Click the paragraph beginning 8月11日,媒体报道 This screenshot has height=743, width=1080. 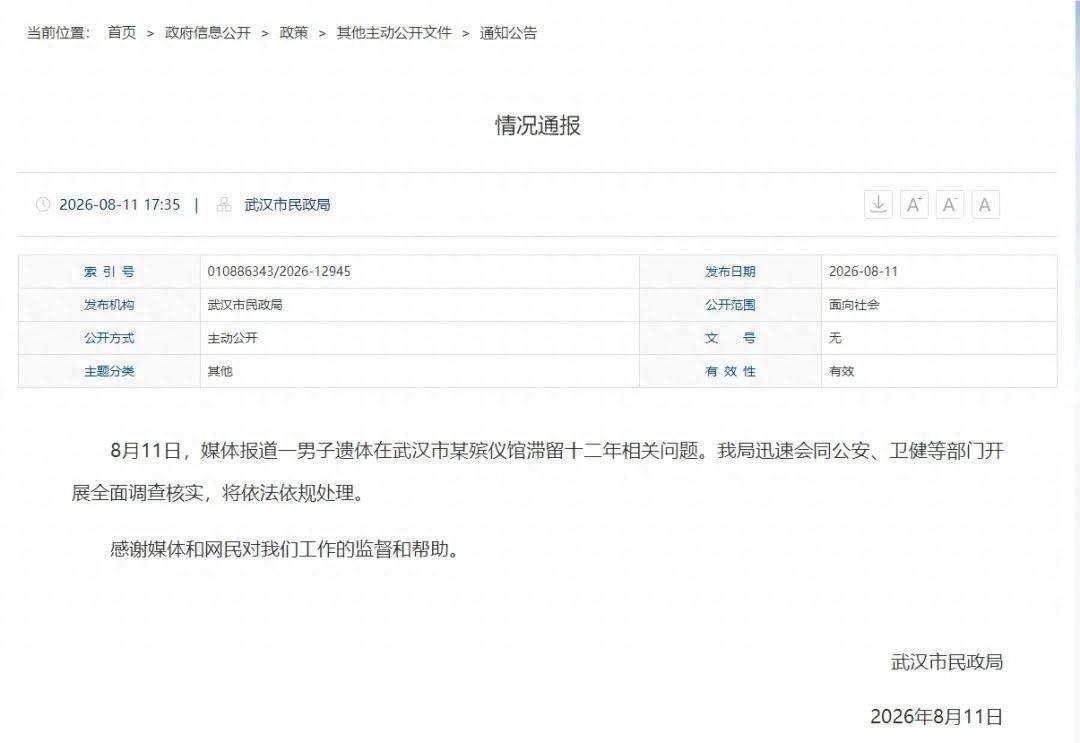pyautogui.click(x=538, y=472)
